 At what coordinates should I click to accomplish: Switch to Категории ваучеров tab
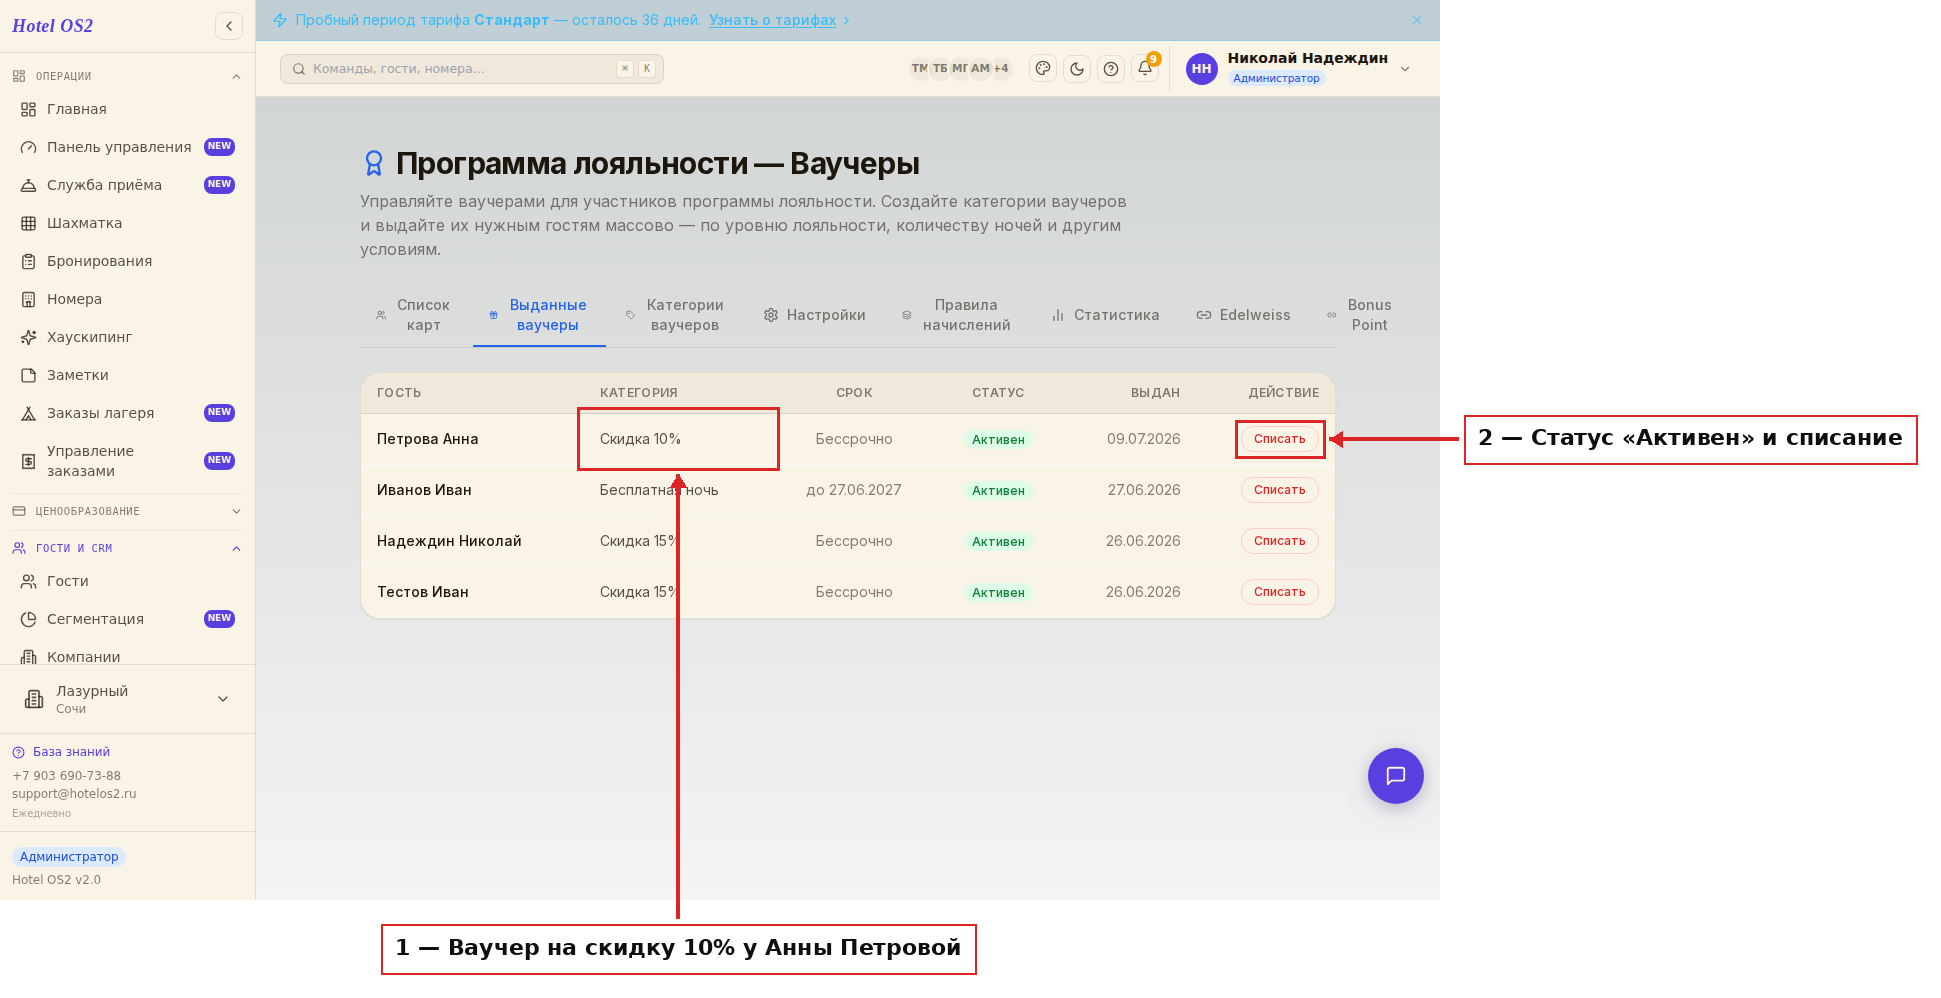pos(675,315)
